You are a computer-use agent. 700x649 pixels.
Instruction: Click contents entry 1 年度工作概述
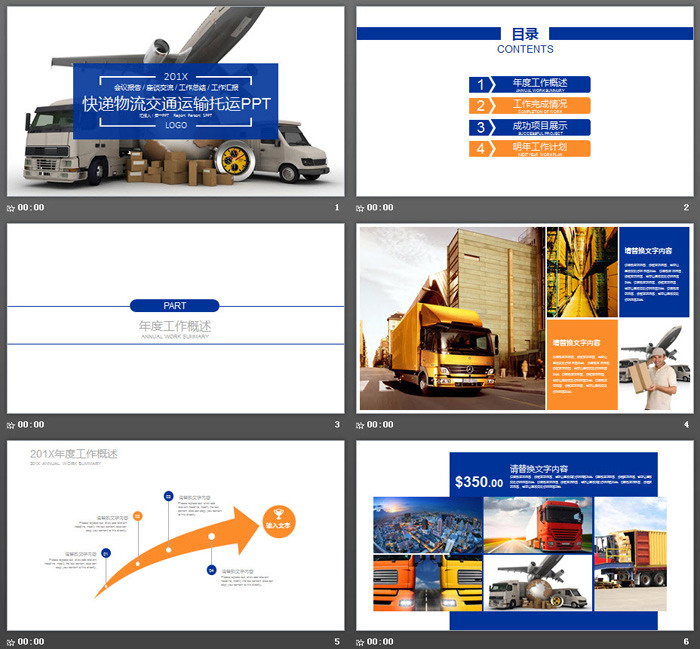tap(529, 84)
